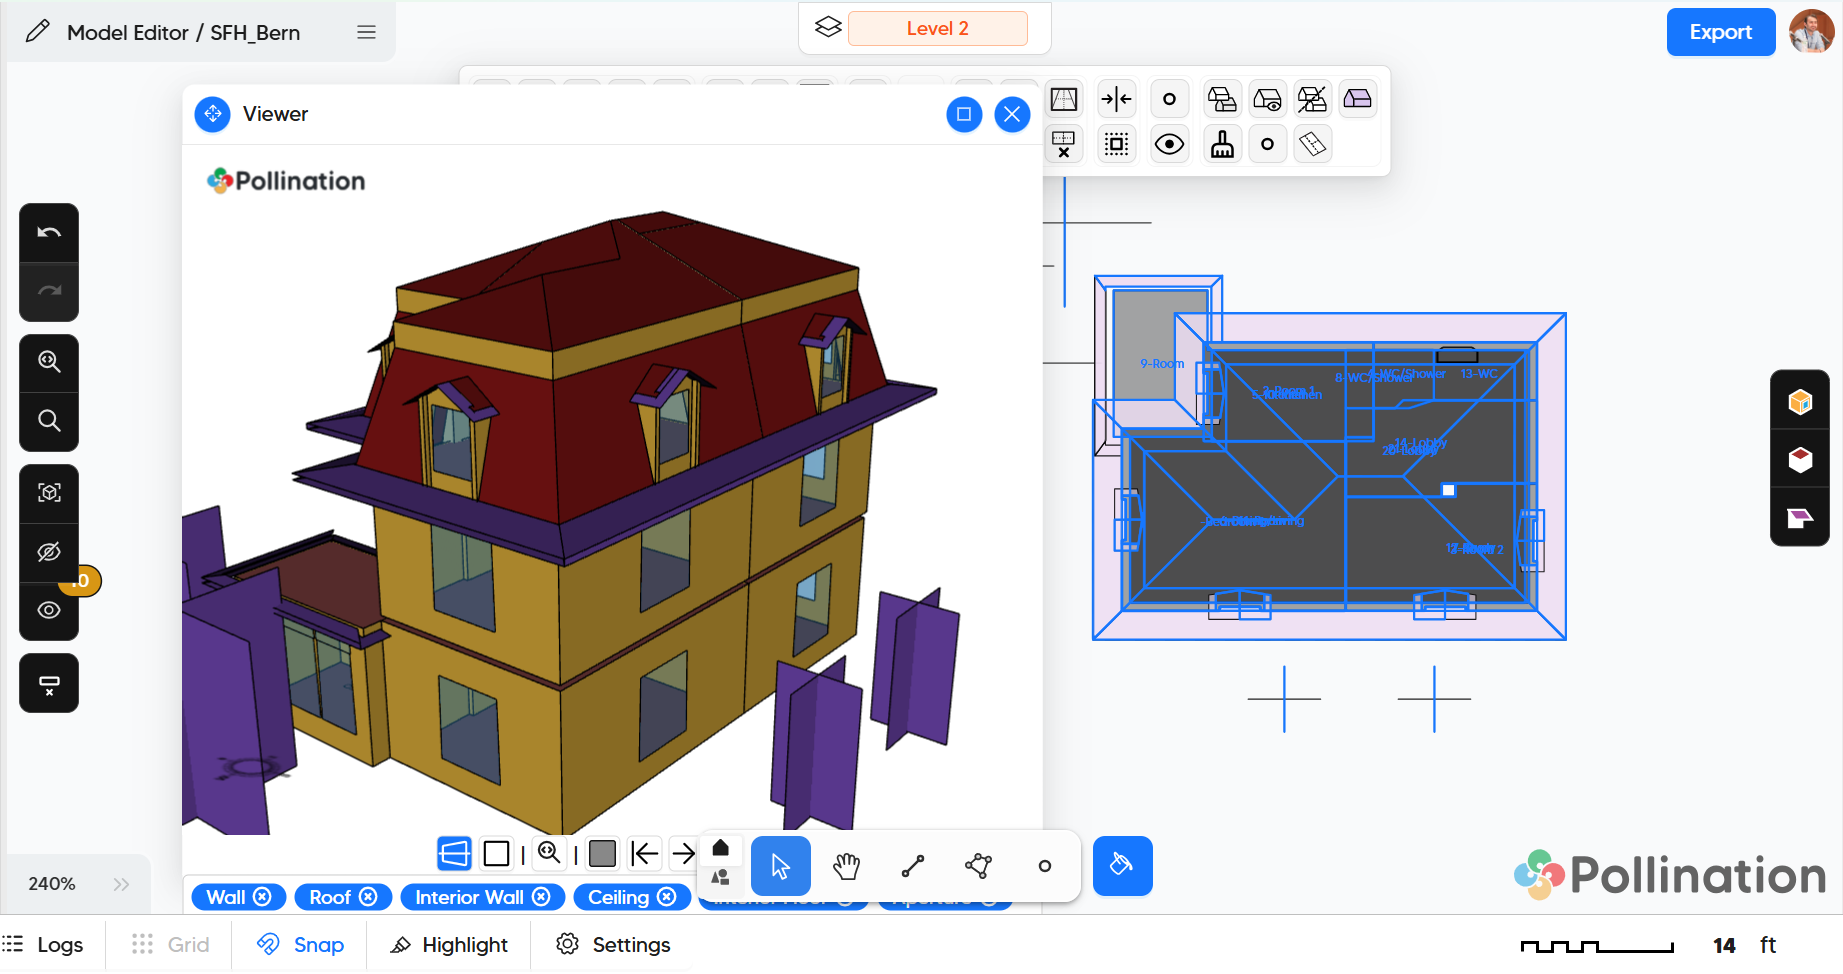Hide objects using crossed-eye icon
Image resolution: width=1843 pixels, height=974 pixels.
click(49, 552)
